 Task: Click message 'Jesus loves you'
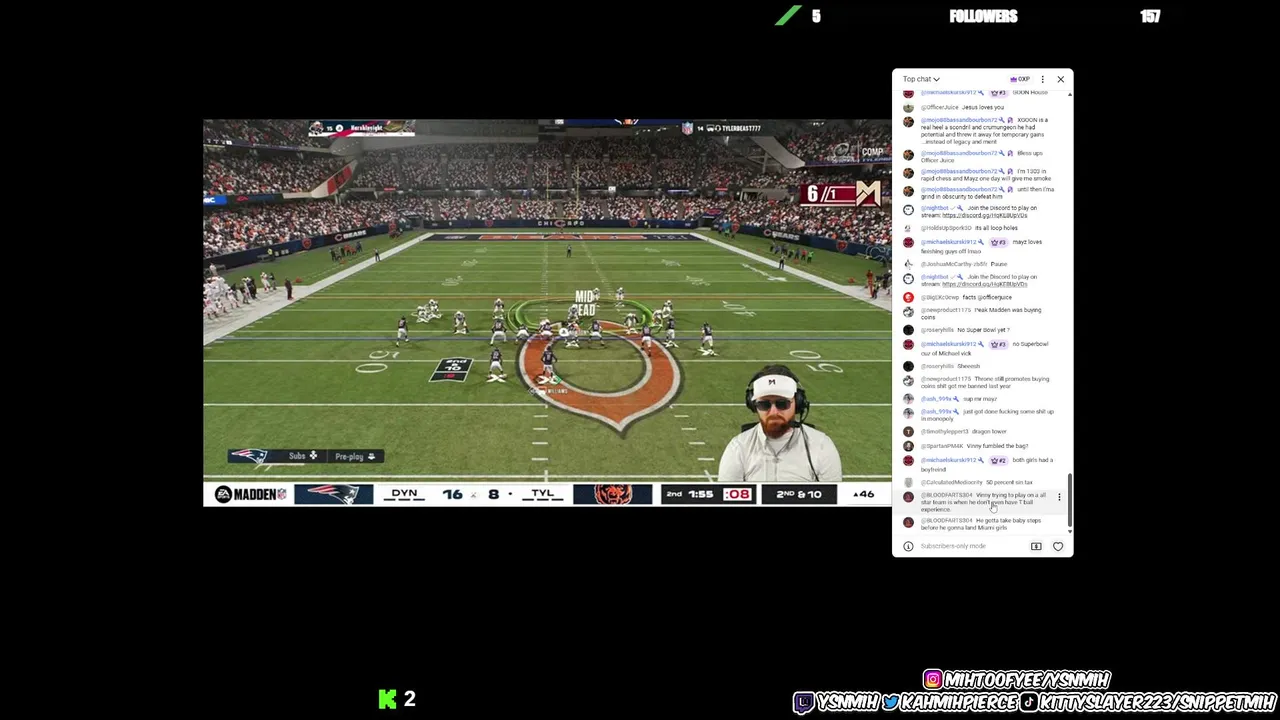point(983,107)
